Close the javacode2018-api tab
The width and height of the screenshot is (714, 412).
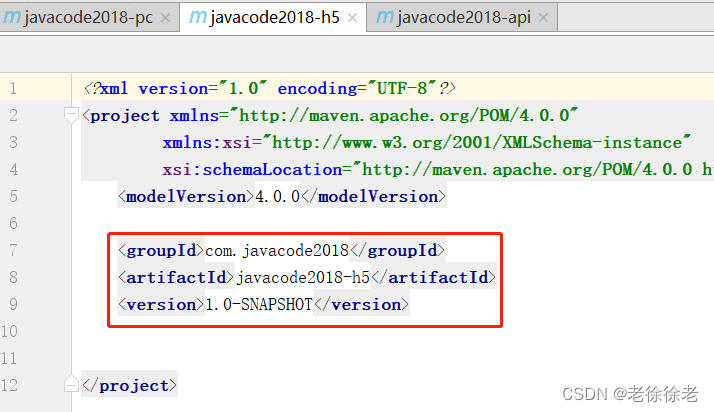coord(543,18)
